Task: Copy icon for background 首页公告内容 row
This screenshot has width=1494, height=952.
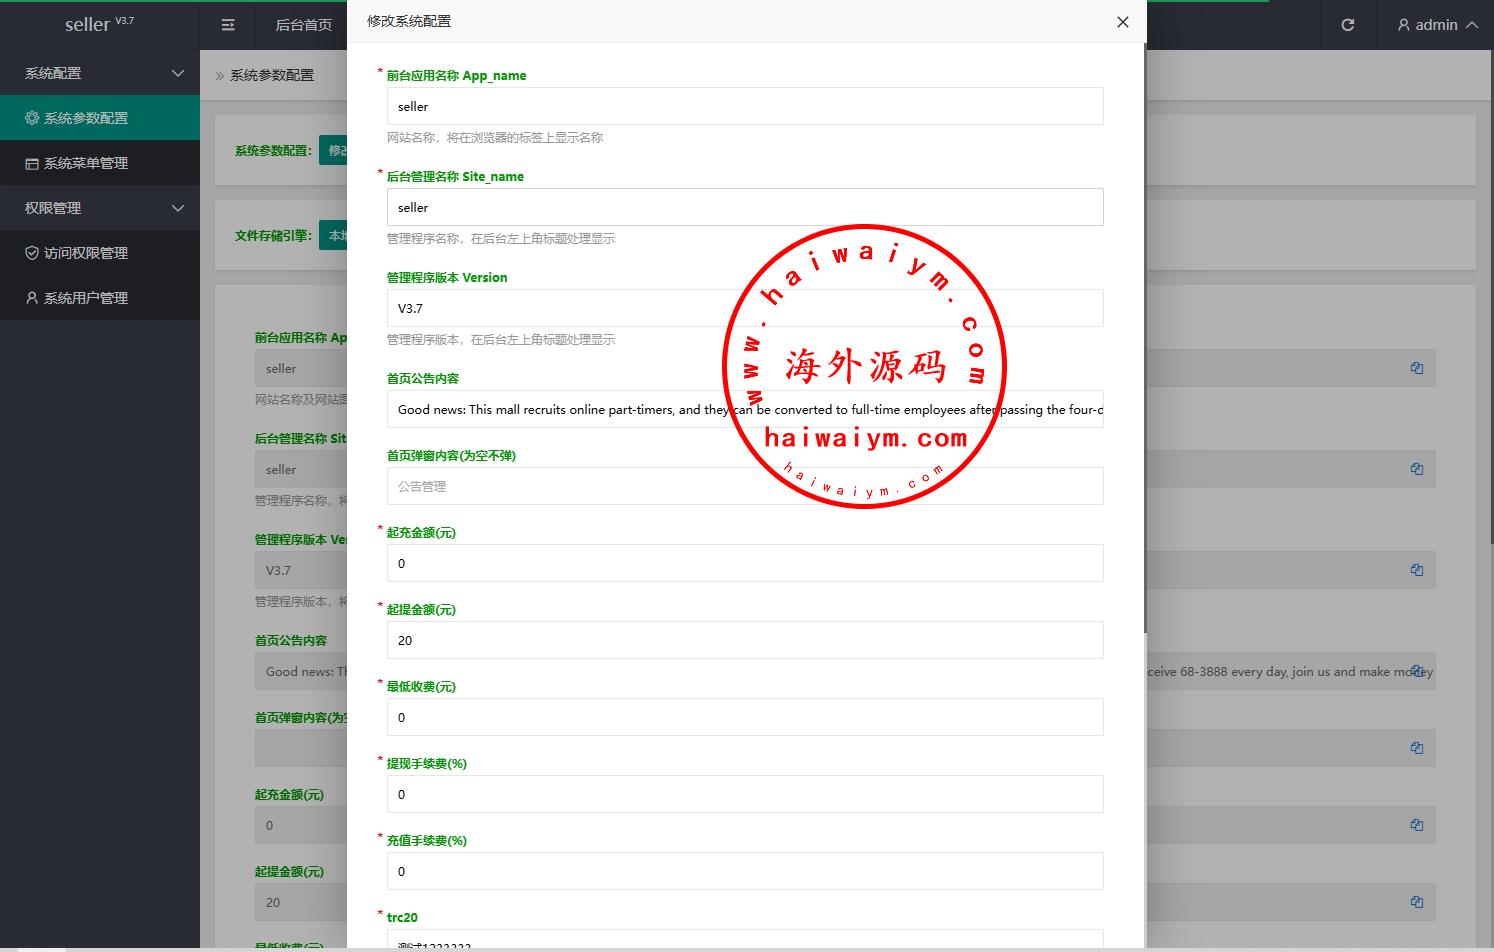Action: [1417, 671]
